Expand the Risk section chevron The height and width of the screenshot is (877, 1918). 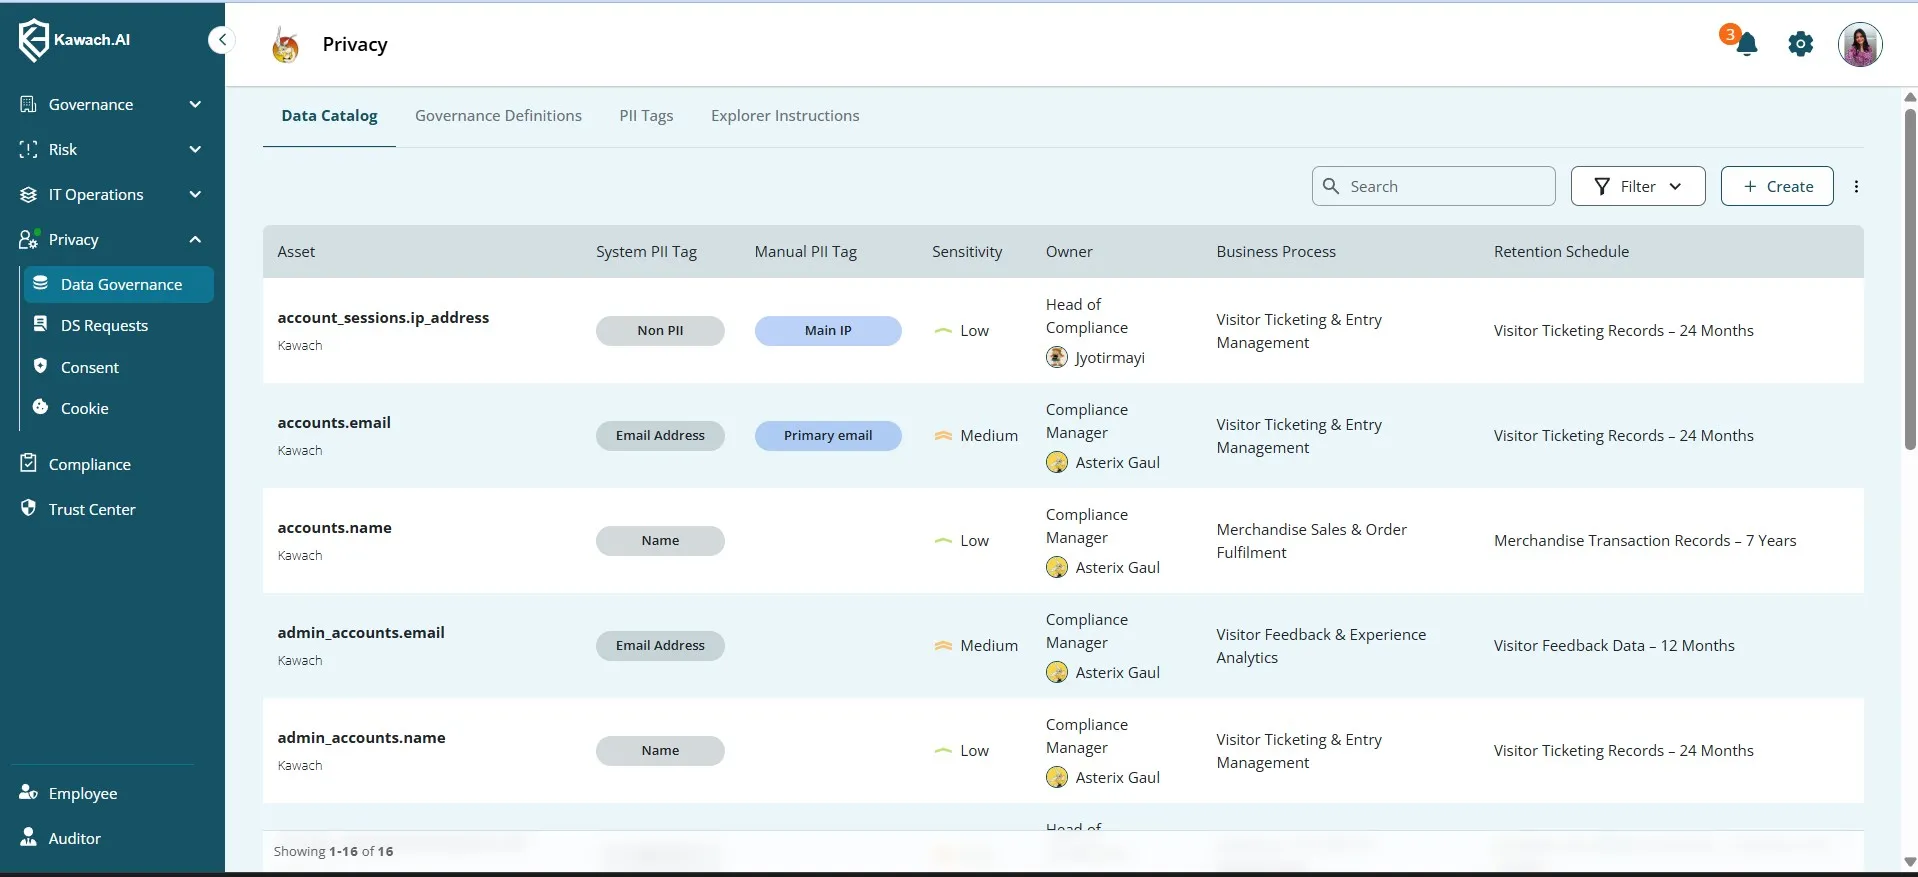pos(195,150)
